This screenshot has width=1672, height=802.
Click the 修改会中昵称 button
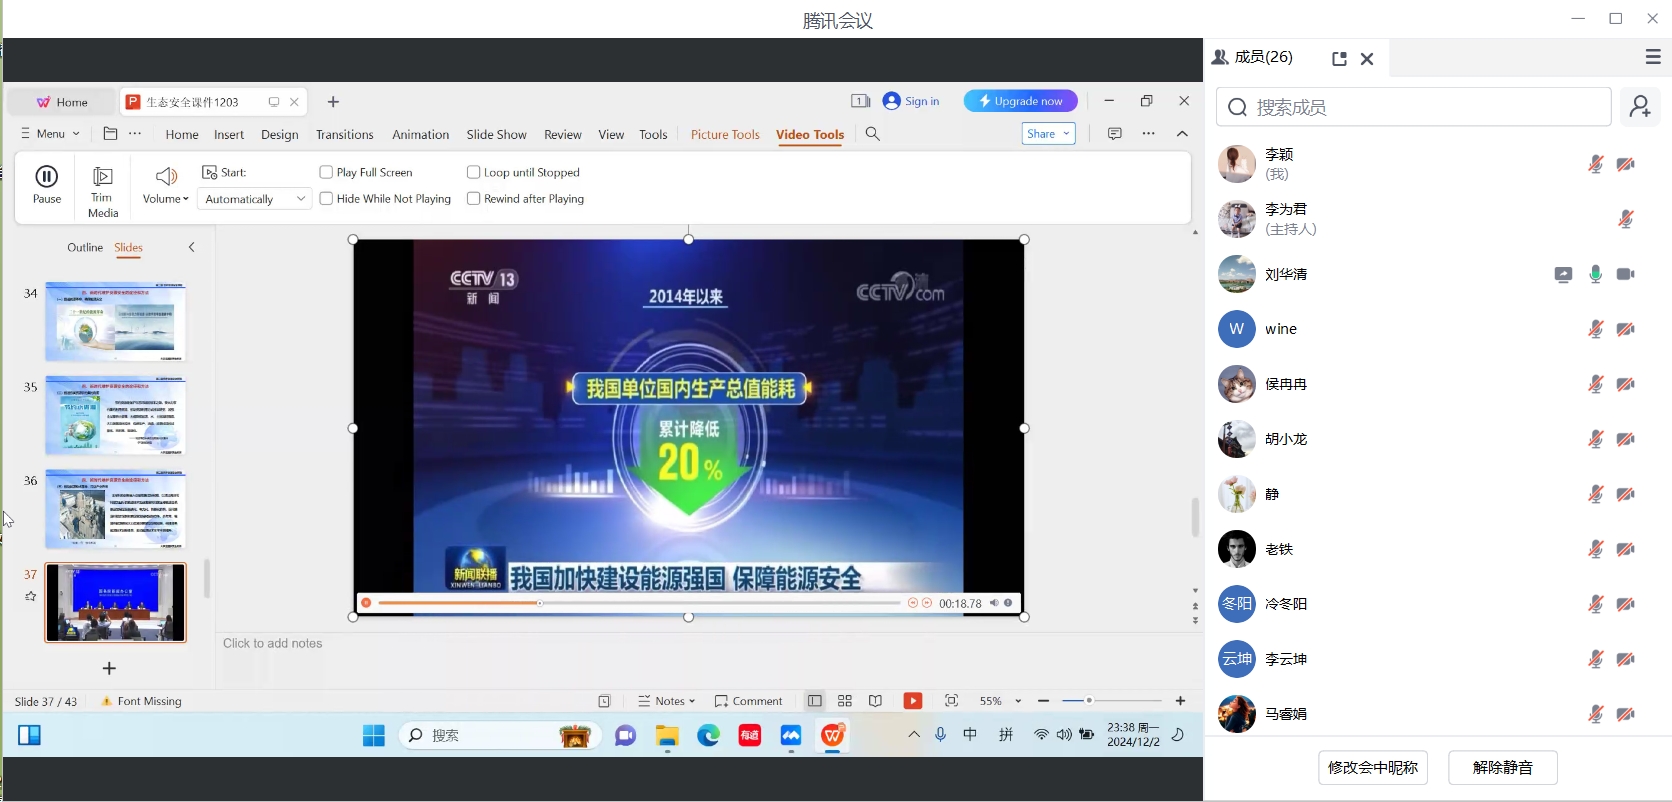[1372, 767]
